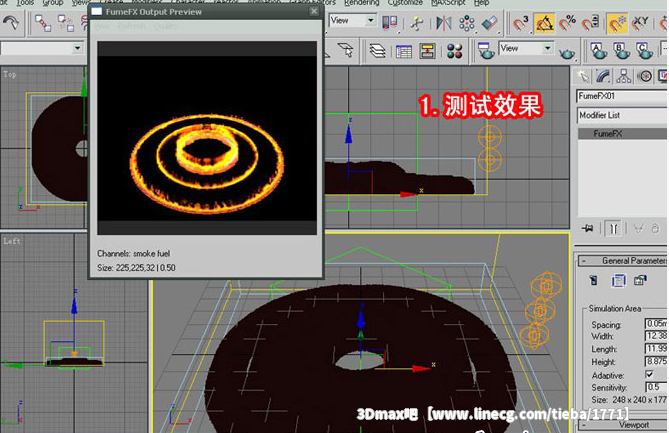Switch to the Modify panel tab
Screen dimensions: 669x433
(x=603, y=76)
